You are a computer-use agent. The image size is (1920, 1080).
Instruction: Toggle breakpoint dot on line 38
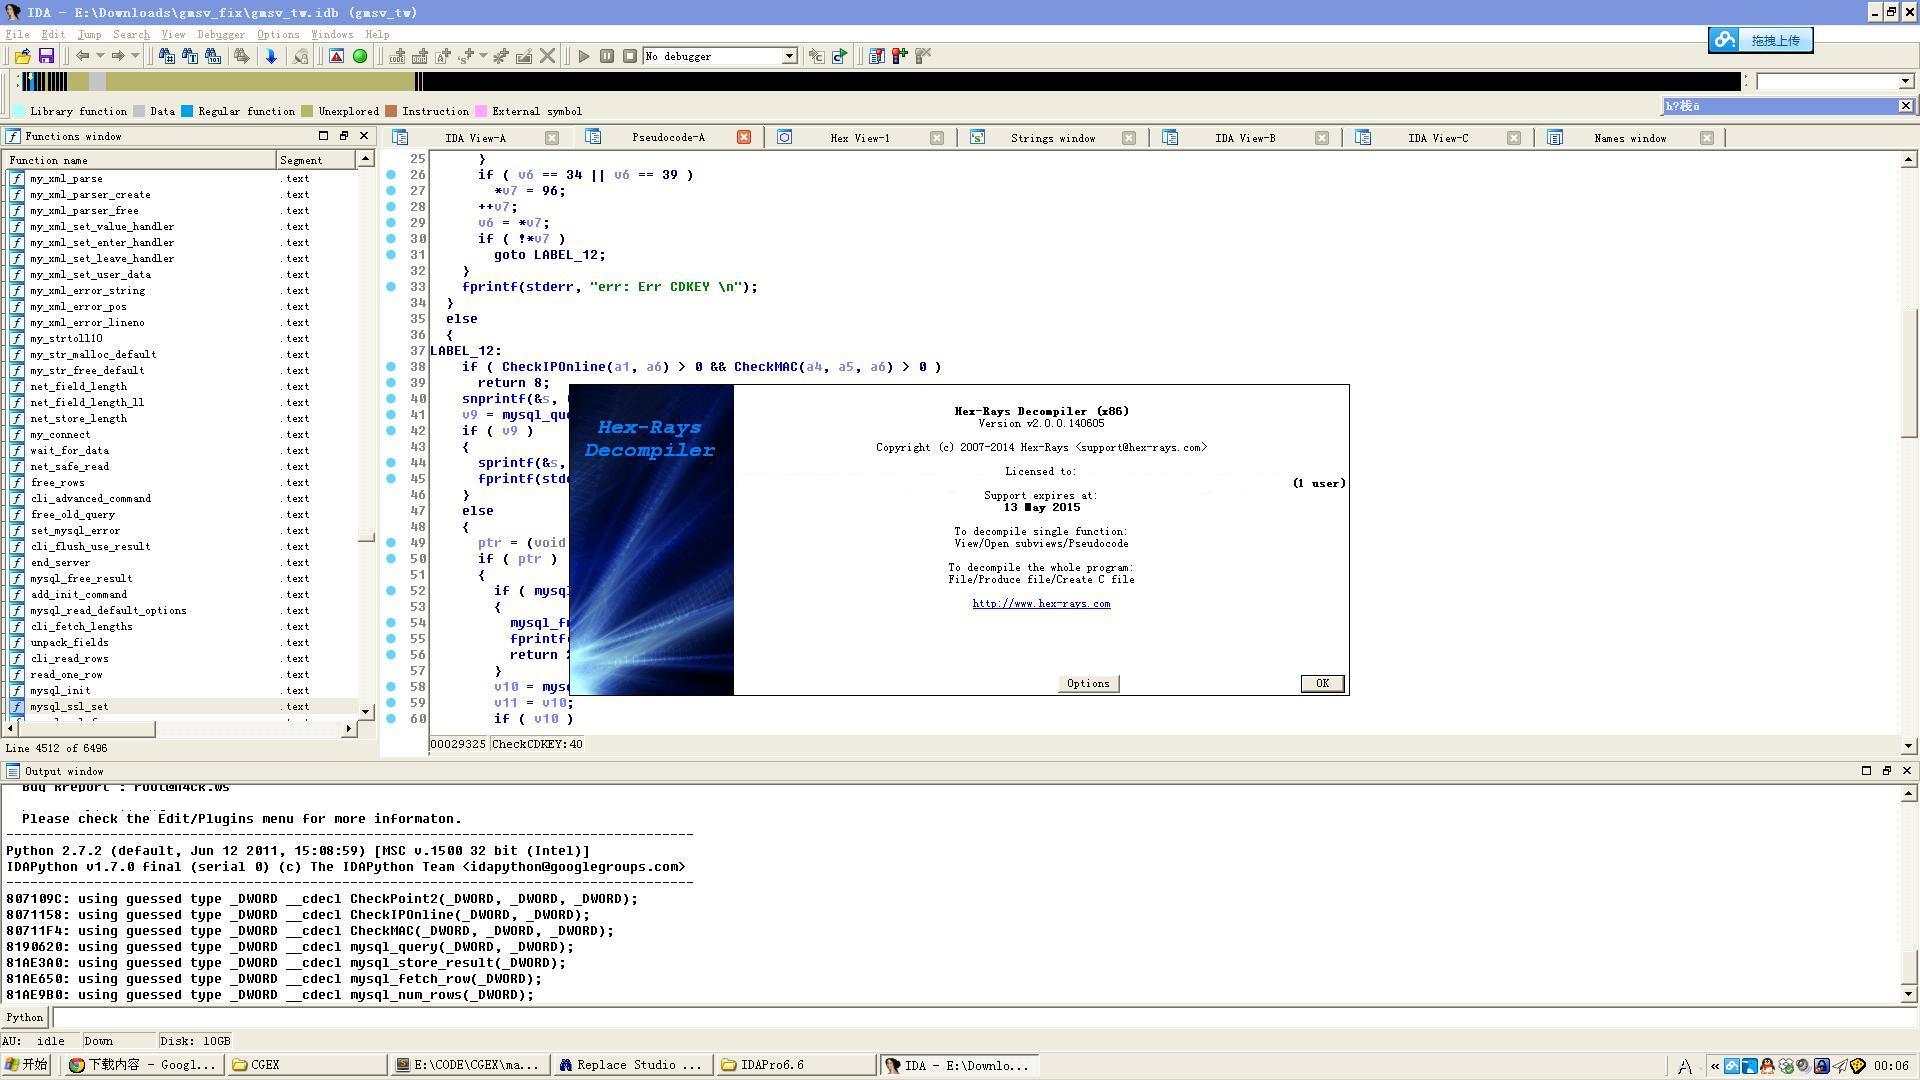[391, 367]
